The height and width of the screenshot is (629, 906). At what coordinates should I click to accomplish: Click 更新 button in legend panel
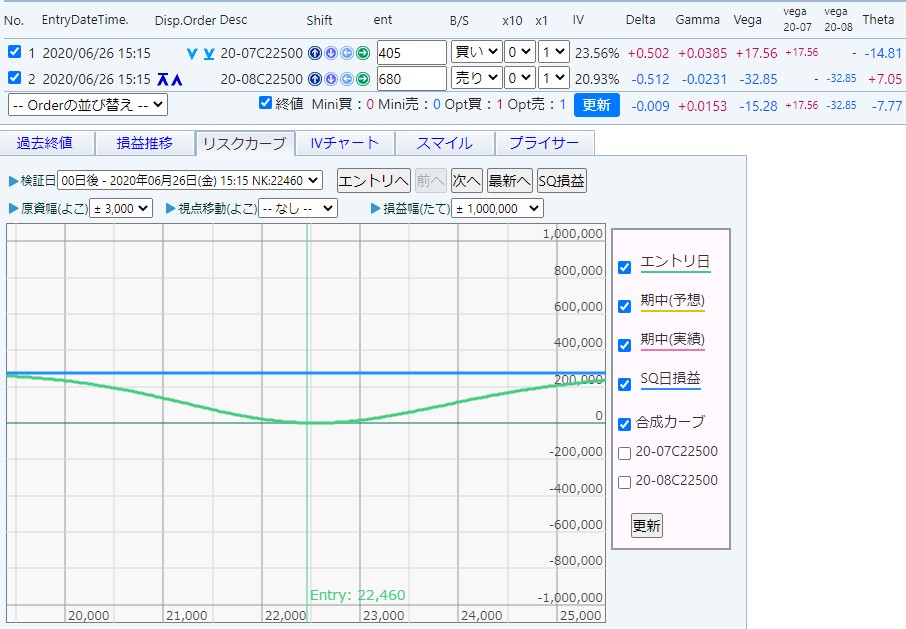click(x=647, y=526)
